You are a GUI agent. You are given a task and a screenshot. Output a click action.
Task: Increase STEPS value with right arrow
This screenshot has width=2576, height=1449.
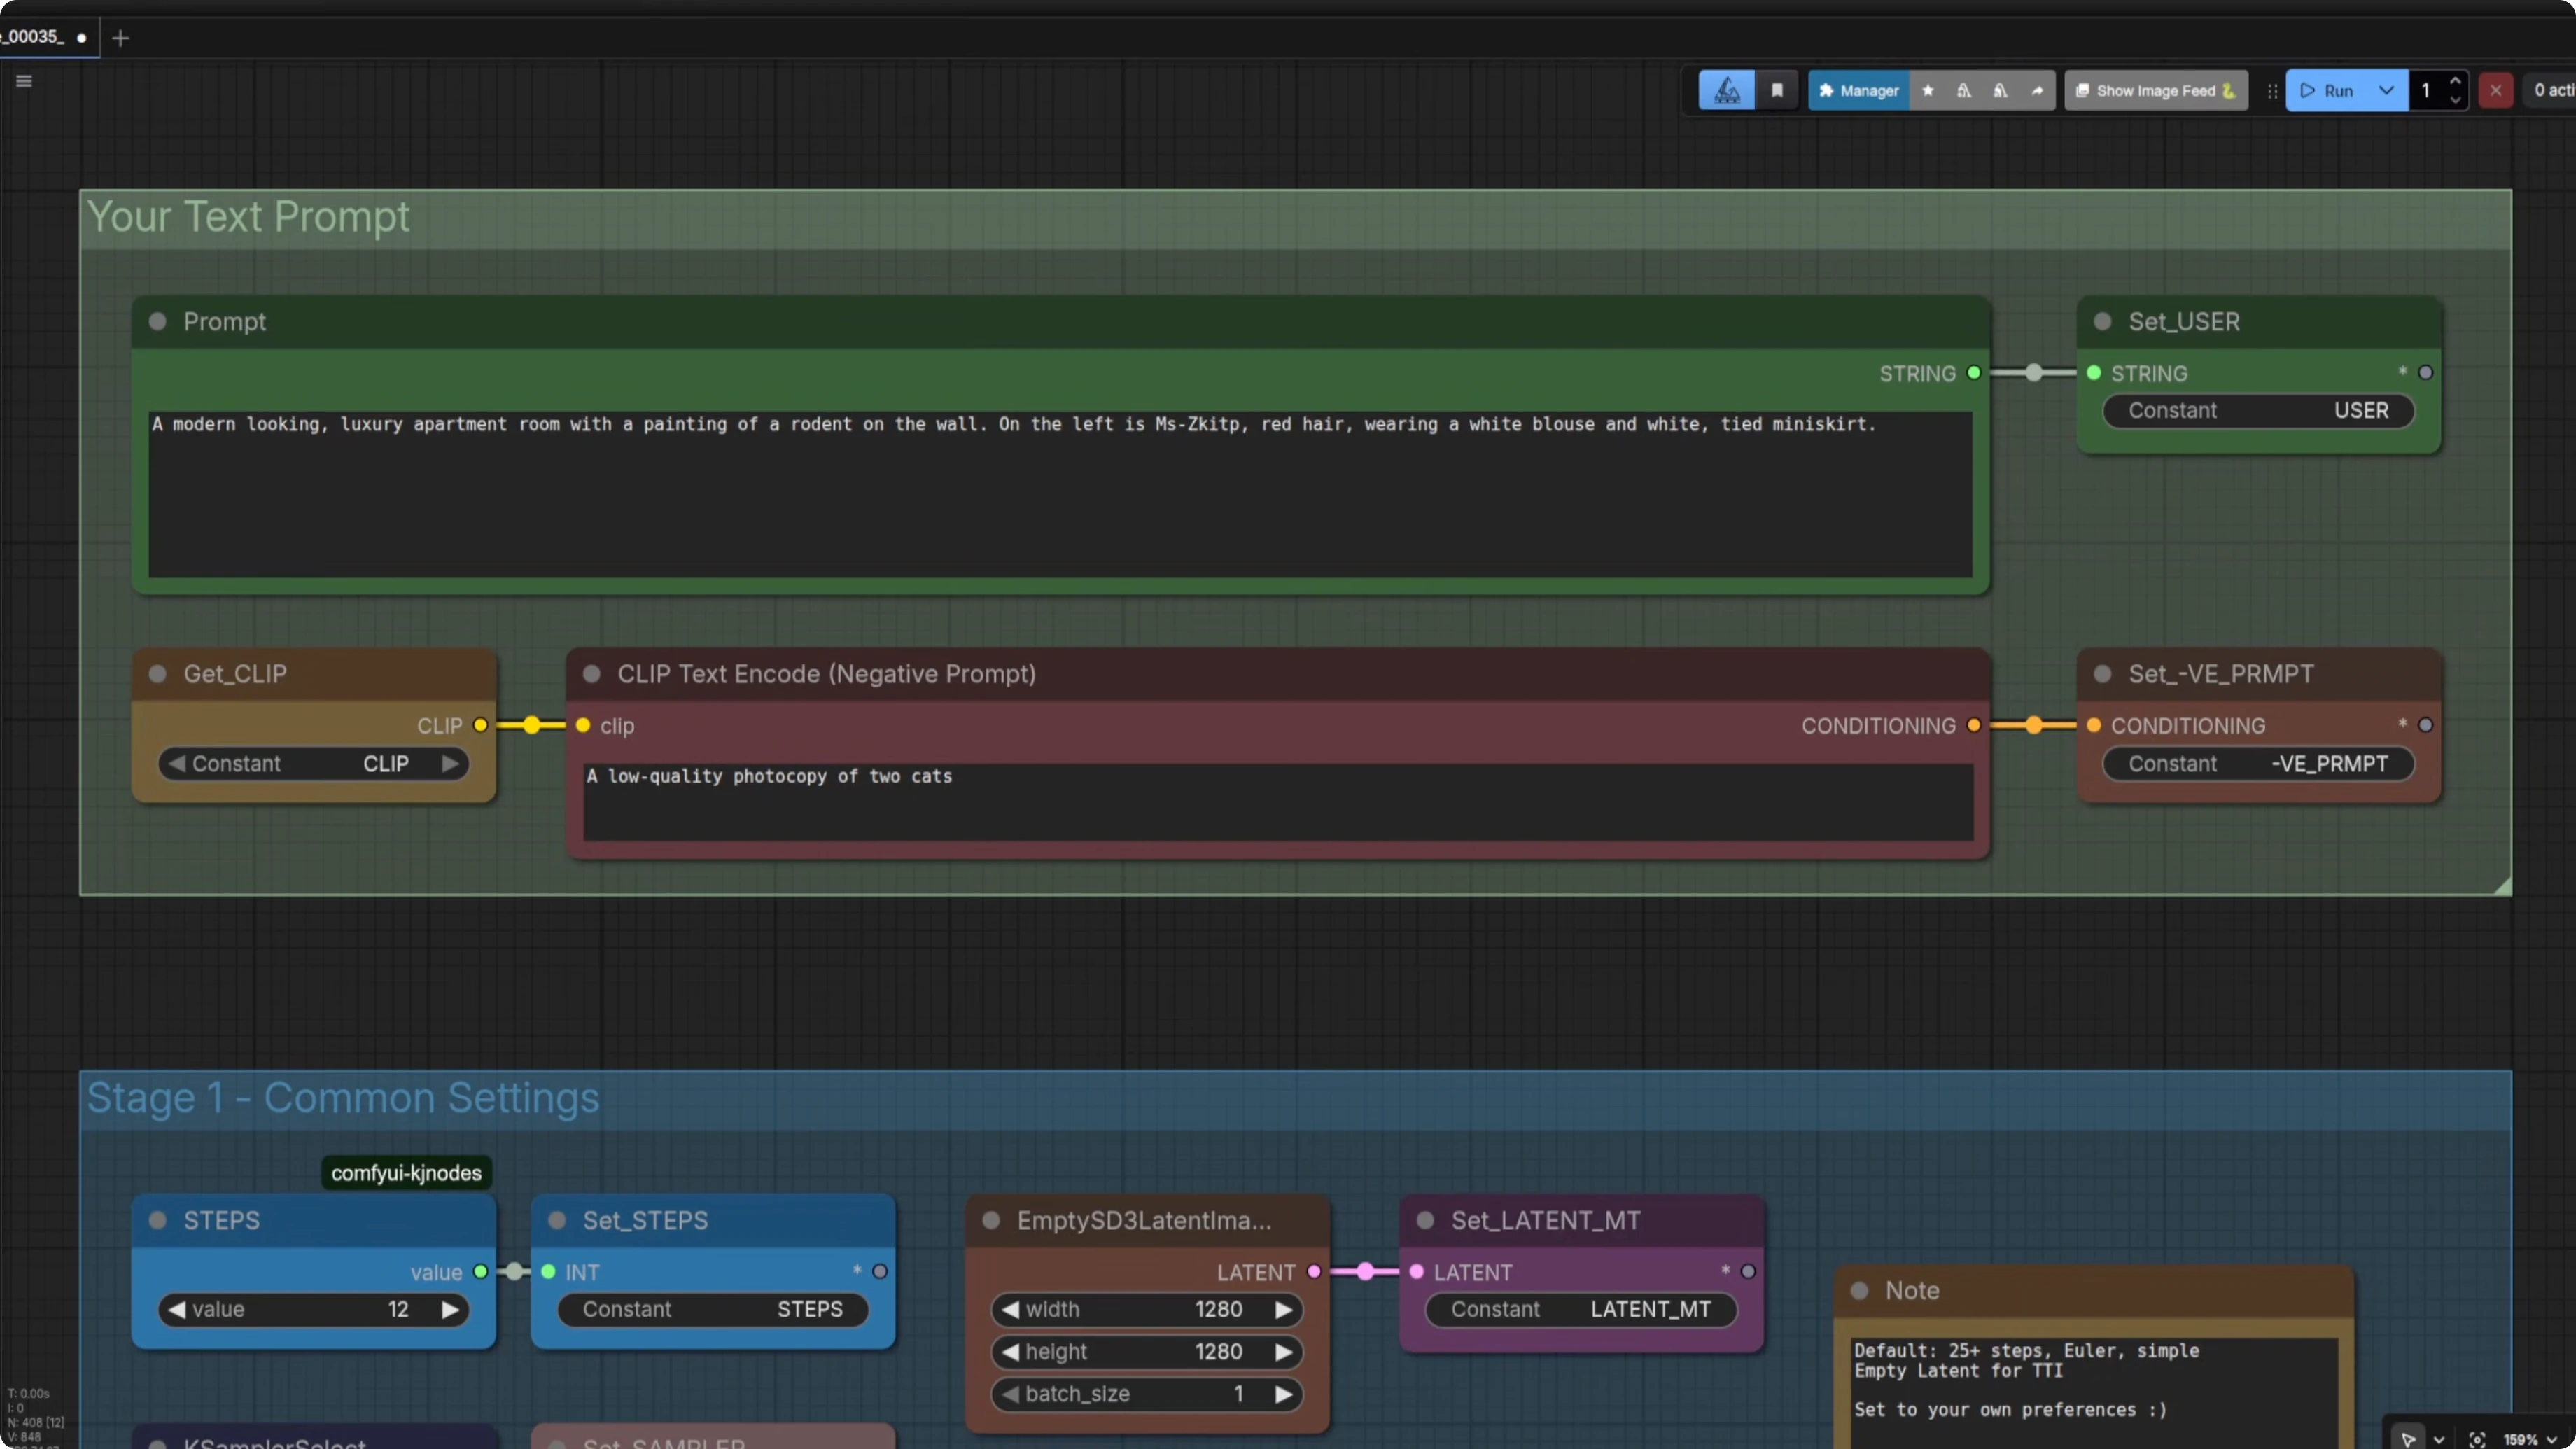pyautogui.click(x=450, y=1309)
